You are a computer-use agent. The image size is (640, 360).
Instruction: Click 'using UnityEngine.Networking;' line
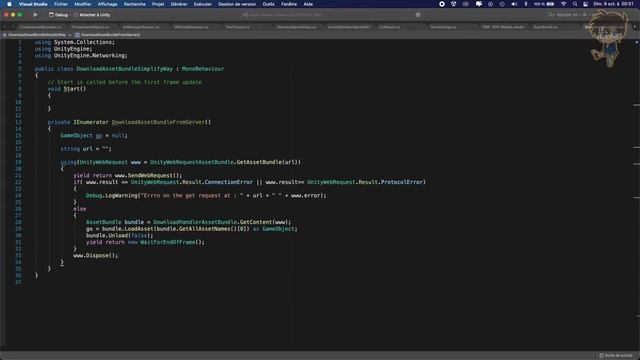tap(81, 56)
